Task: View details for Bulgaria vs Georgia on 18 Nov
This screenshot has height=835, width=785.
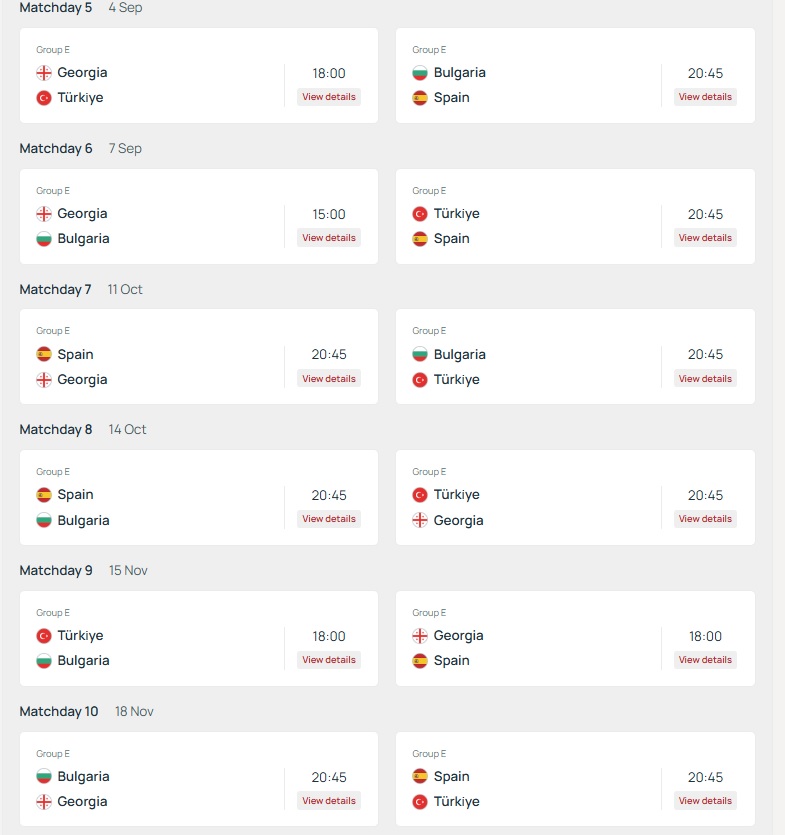Action: tap(328, 801)
